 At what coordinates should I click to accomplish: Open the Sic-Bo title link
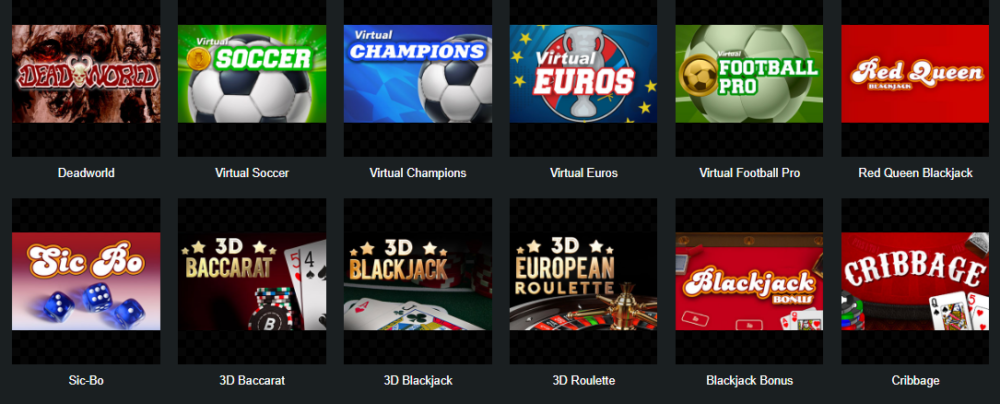point(86,380)
